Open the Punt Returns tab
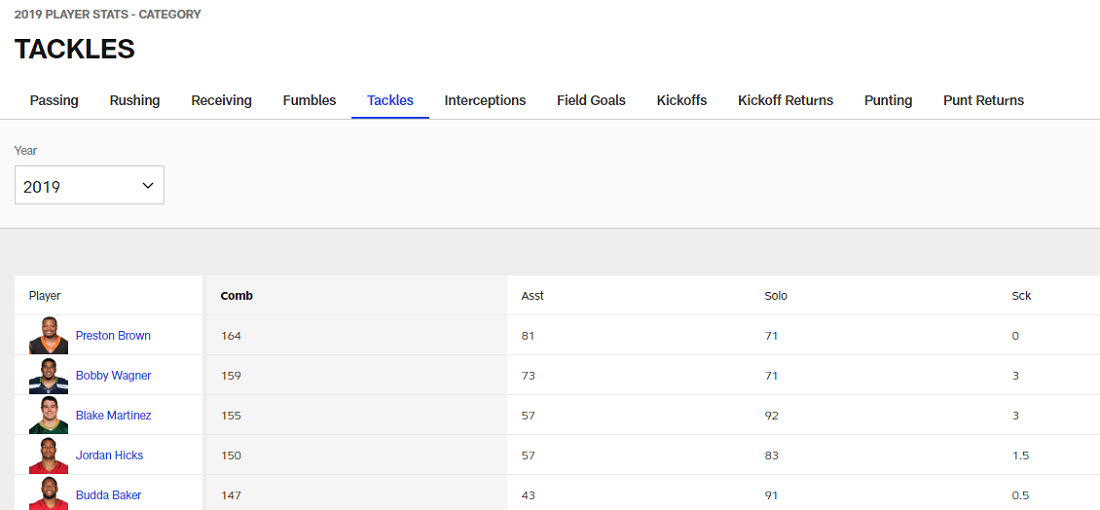 983,100
